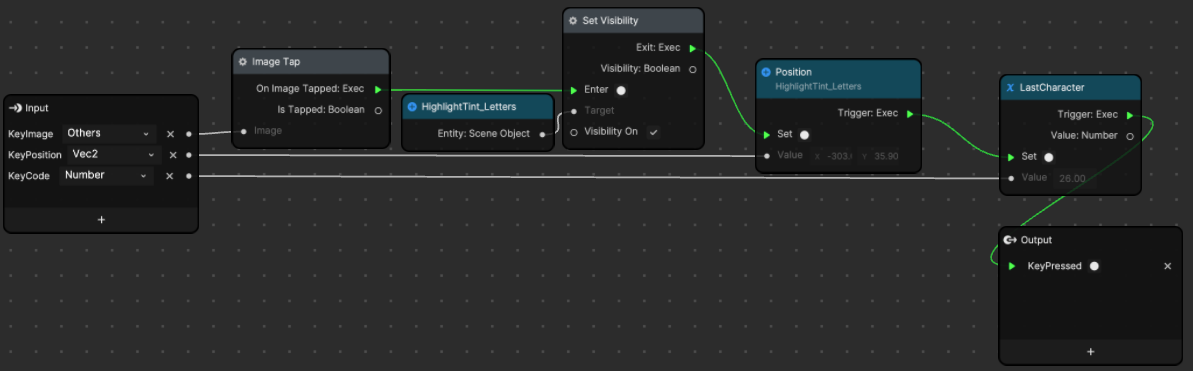Select the LastCharacter node title

(1052, 87)
